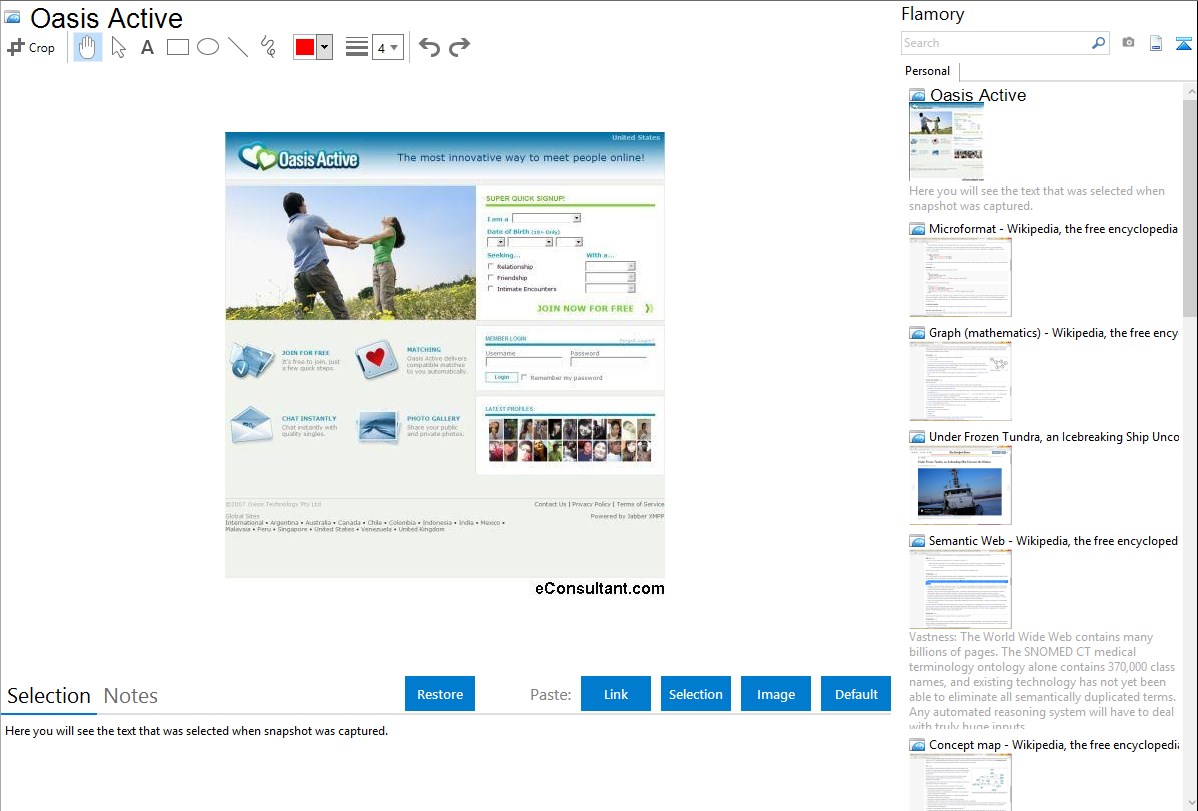Image resolution: width=1198 pixels, height=811 pixels.
Task: Click the page document icon beside camera
Action: (x=1156, y=43)
